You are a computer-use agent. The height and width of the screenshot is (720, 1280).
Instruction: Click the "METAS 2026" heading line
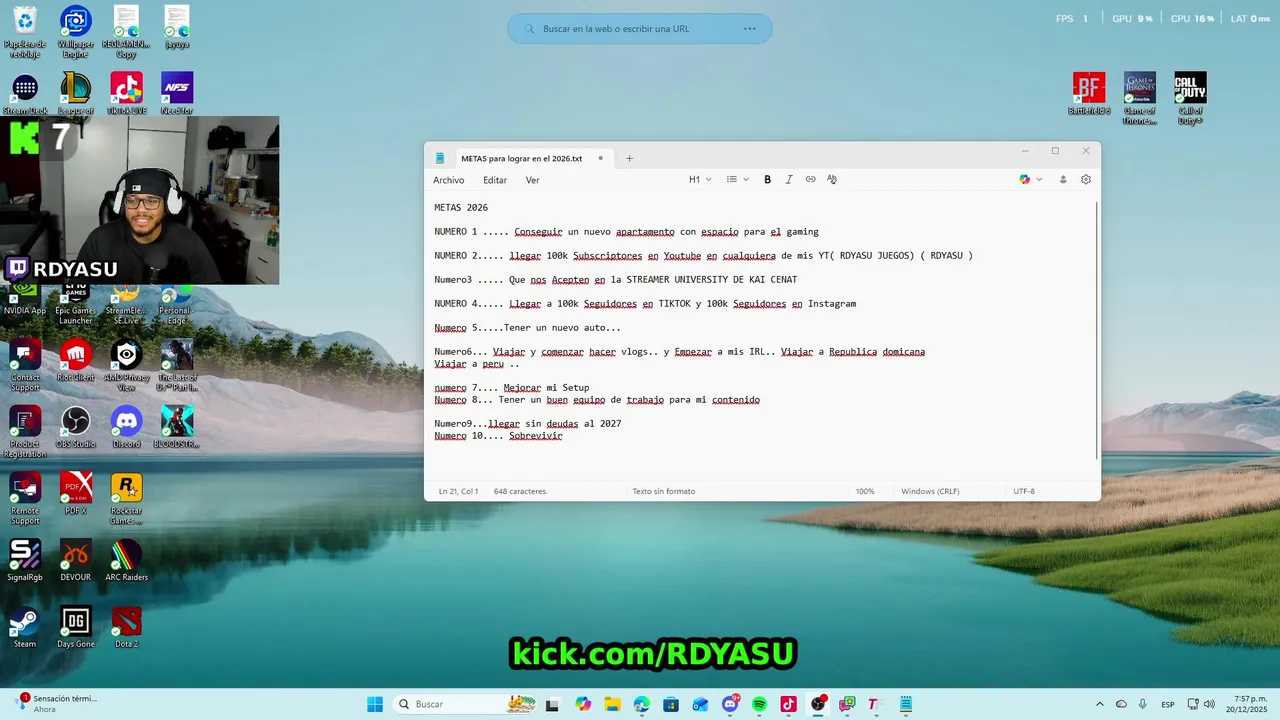(x=461, y=208)
